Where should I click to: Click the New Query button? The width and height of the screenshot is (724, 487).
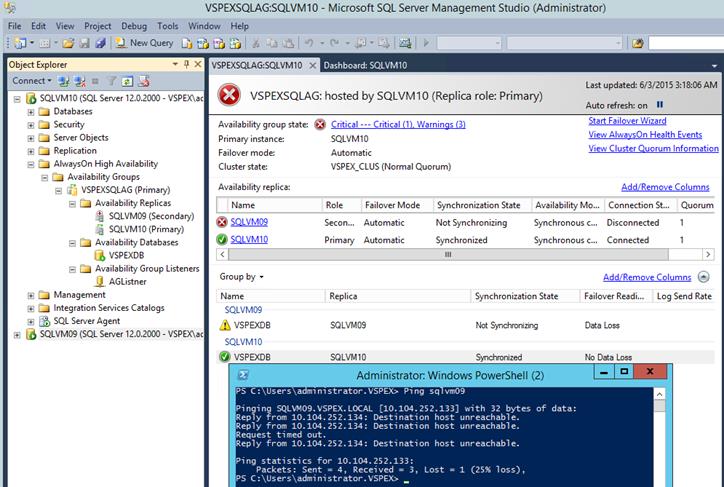pos(145,43)
